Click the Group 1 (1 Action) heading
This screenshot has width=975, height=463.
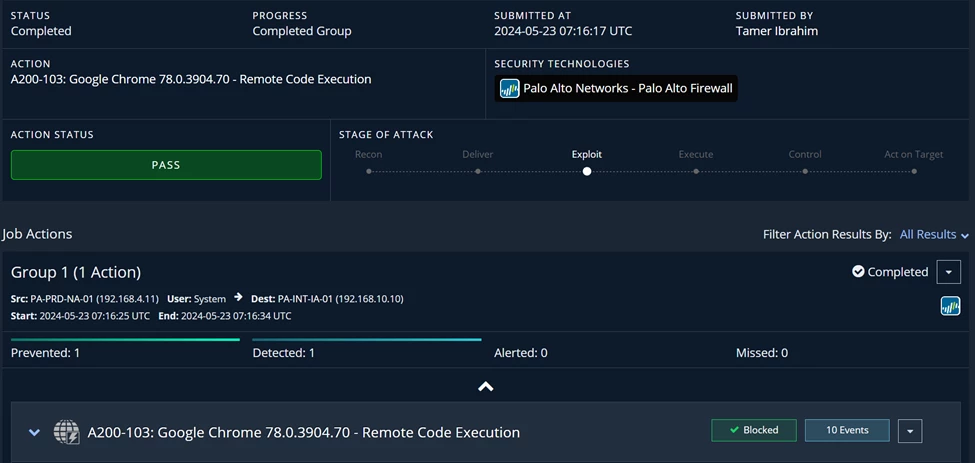76,272
